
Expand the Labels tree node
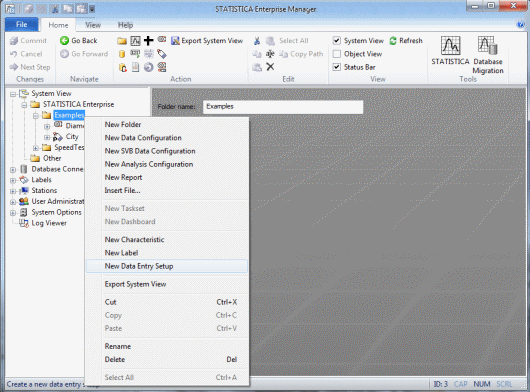tap(13, 180)
